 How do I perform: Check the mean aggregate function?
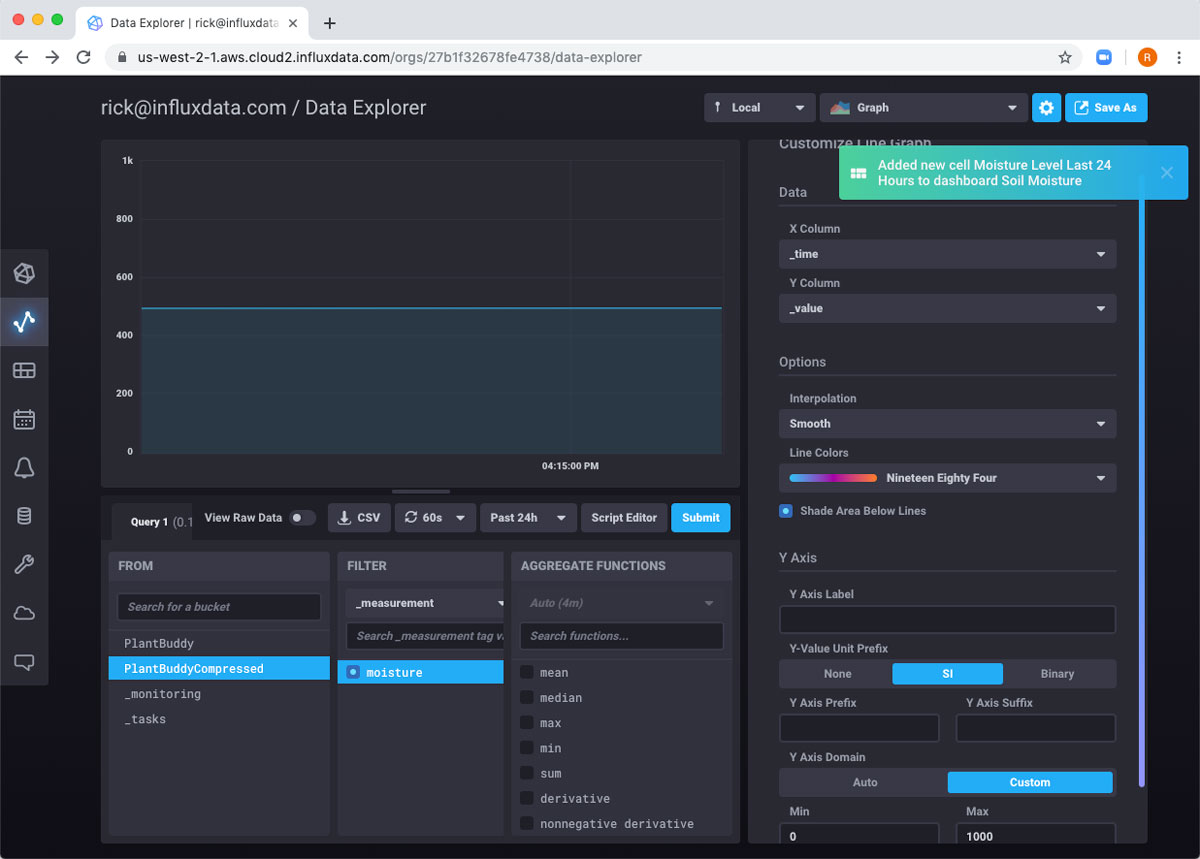pyautogui.click(x=527, y=673)
